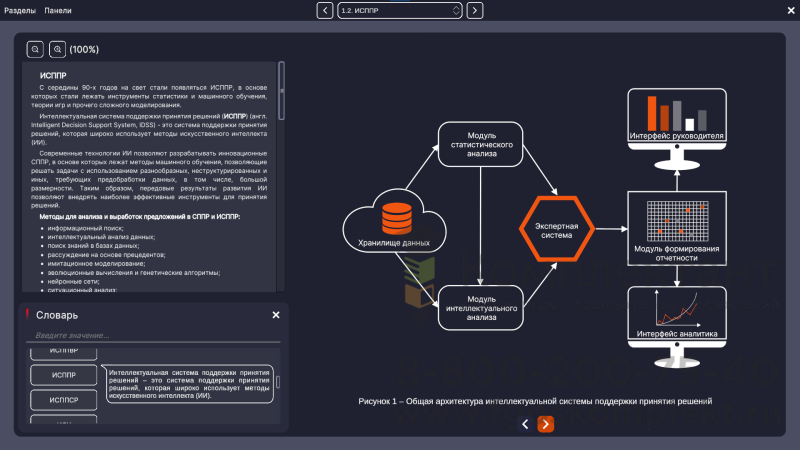The width and height of the screenshot is (800, 450).
Task: Show next figure using orange arrow
Action: [545, 424]
